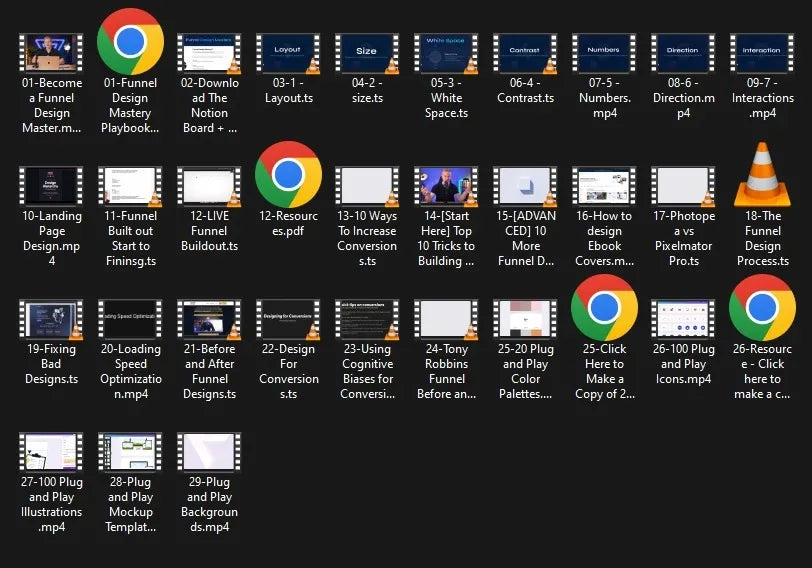
Task: Open the 03-1 - Layout.ts video file
Action: point(288,52)
